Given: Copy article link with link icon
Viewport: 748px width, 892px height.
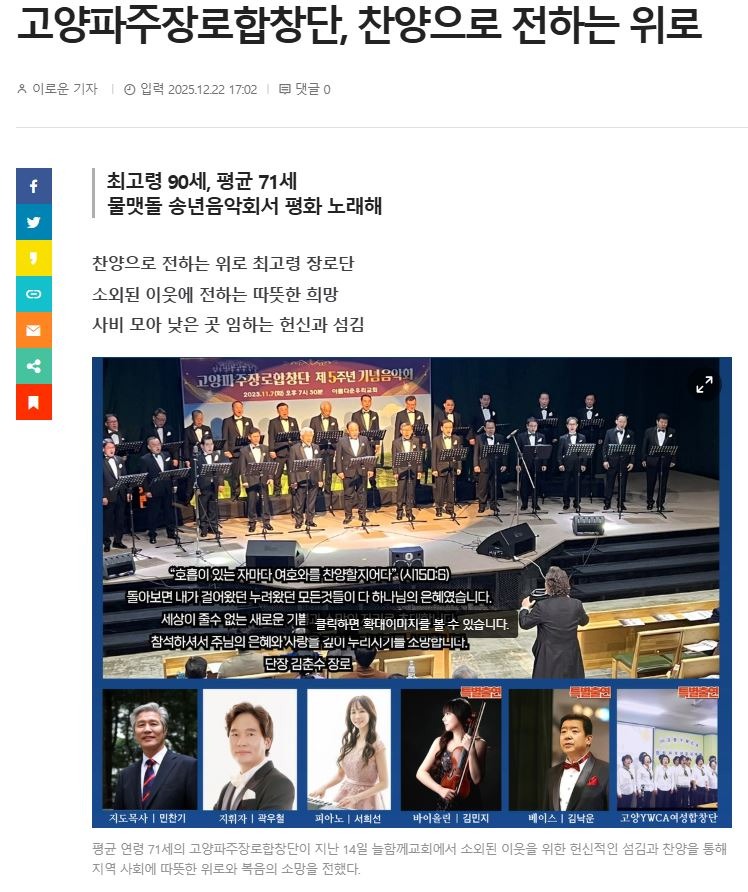Looking at the screenshot, I should [34, 294].
